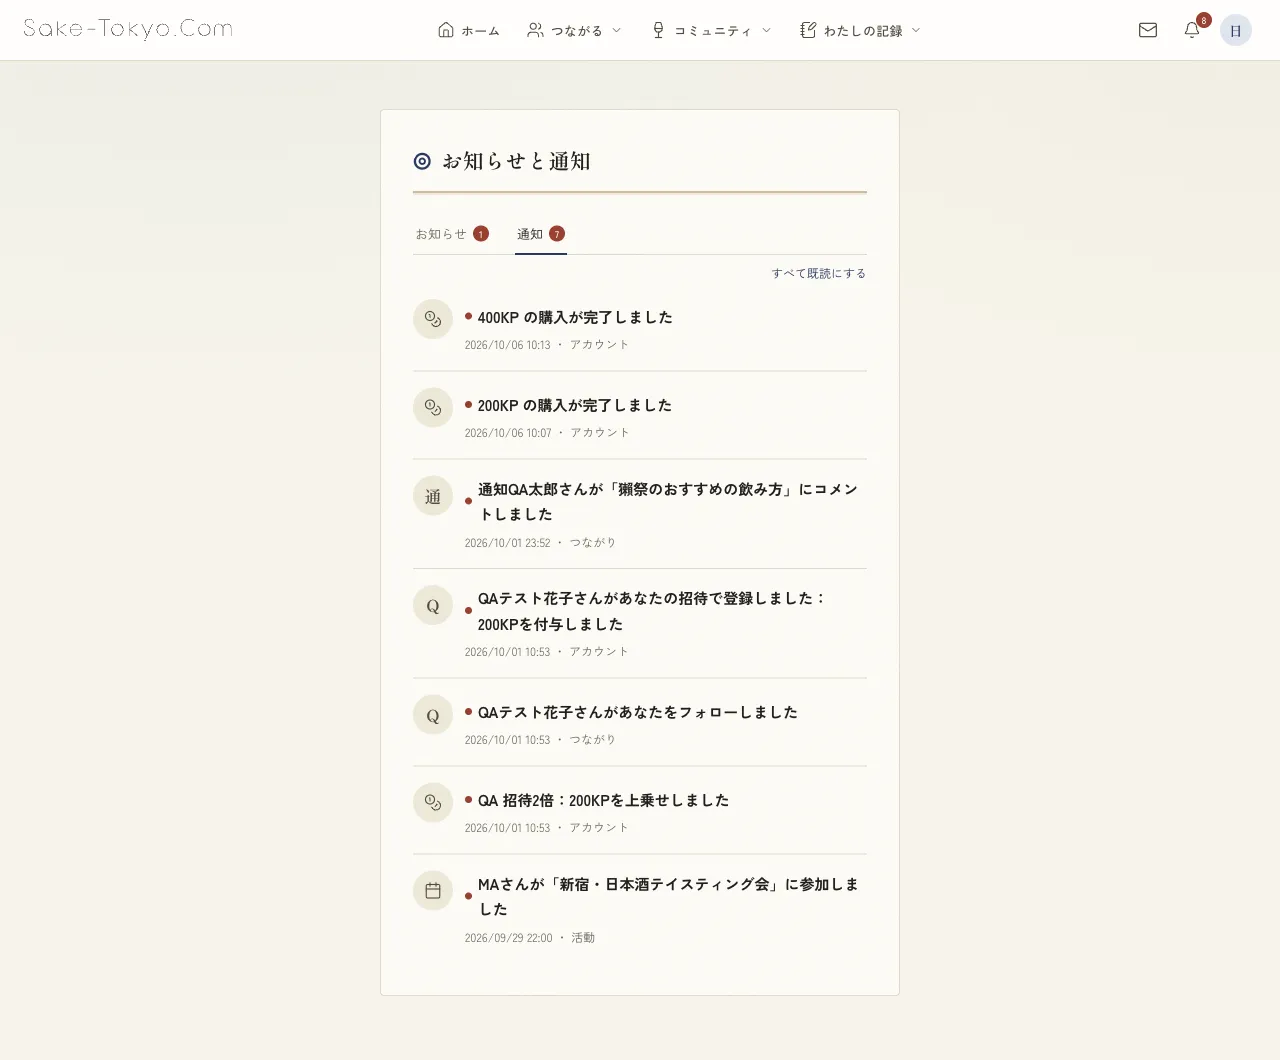This screenshot has width=1280, height=1060.
Task: Go to the ホーム menu item
Action: [468, 30]
